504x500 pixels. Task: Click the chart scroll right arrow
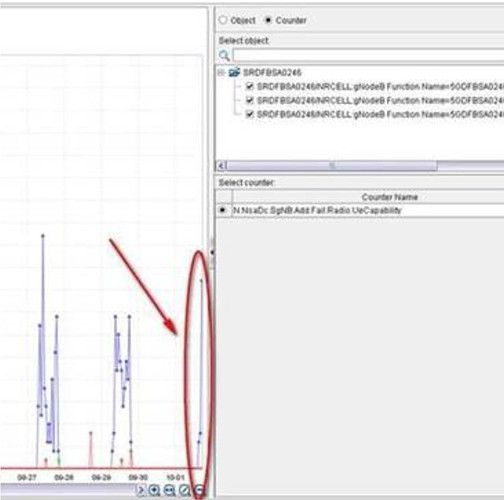point(141,490)
